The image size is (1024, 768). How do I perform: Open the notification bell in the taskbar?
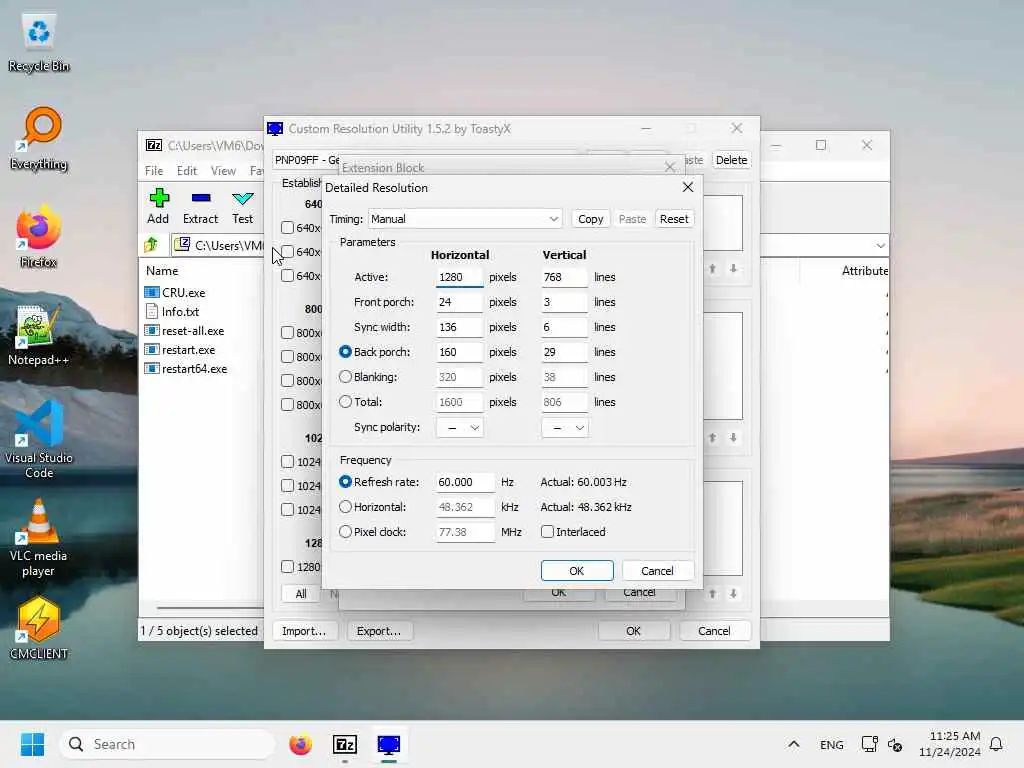pos(996,744)
